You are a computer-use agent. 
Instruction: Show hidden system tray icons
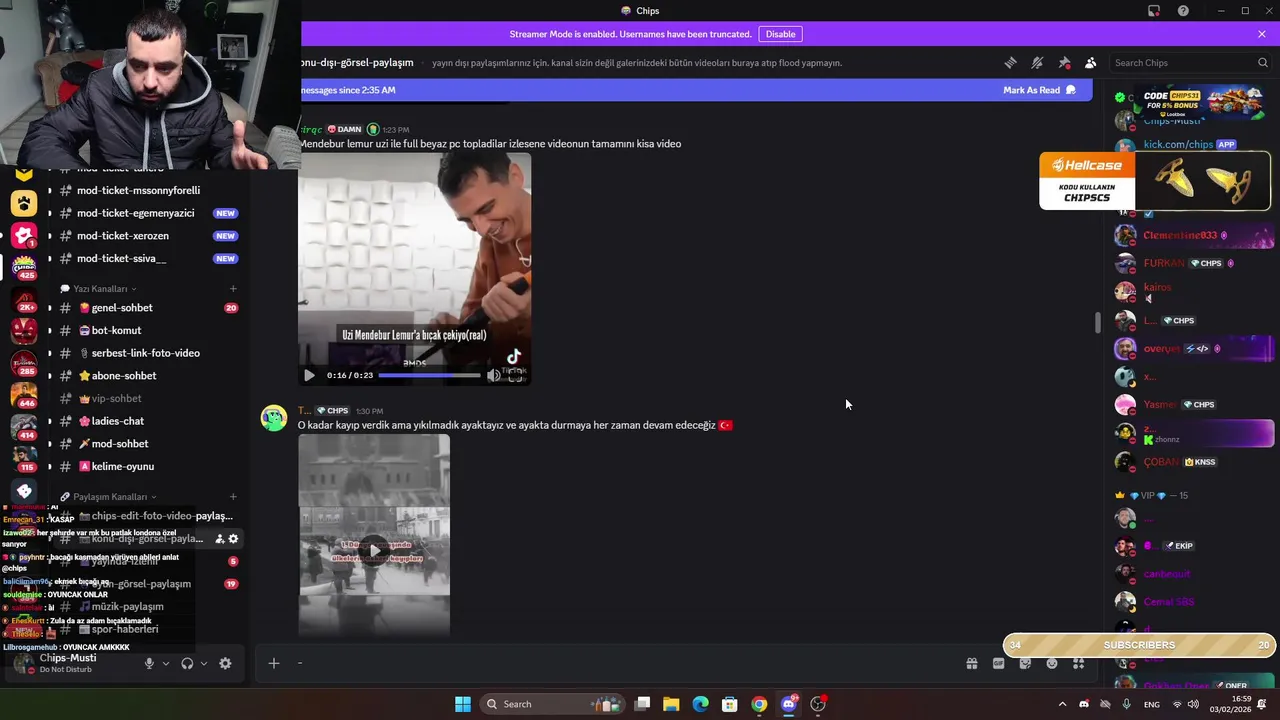[x=1062, y=704]
